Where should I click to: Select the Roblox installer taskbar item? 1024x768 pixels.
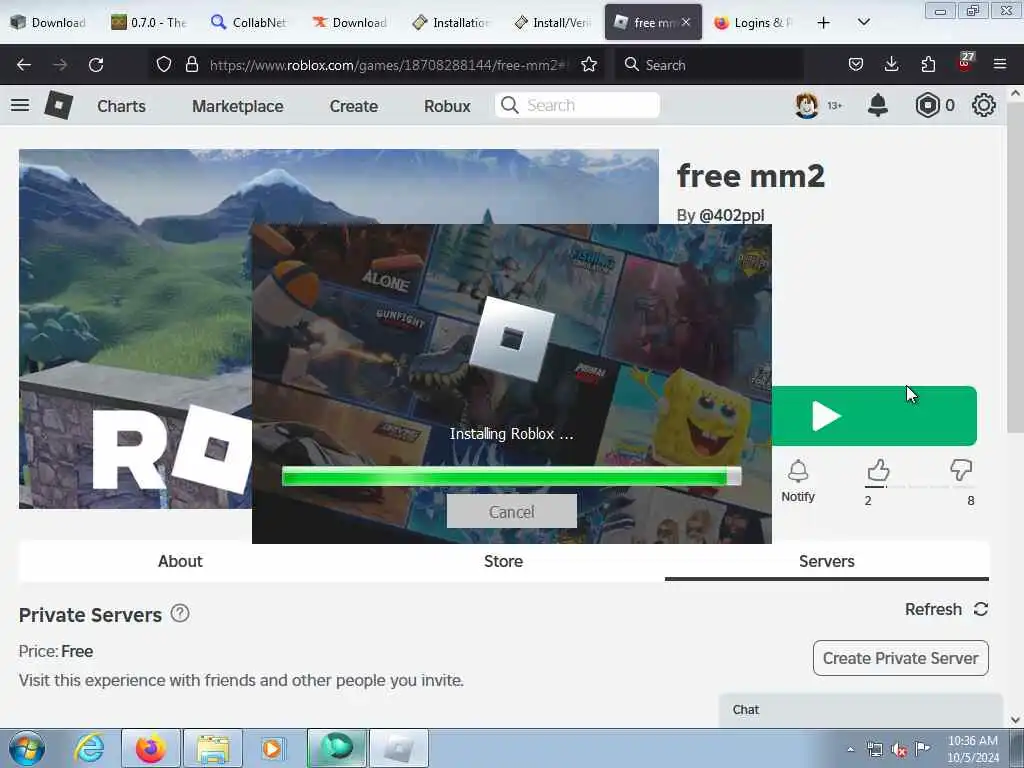tap(399, 748)
